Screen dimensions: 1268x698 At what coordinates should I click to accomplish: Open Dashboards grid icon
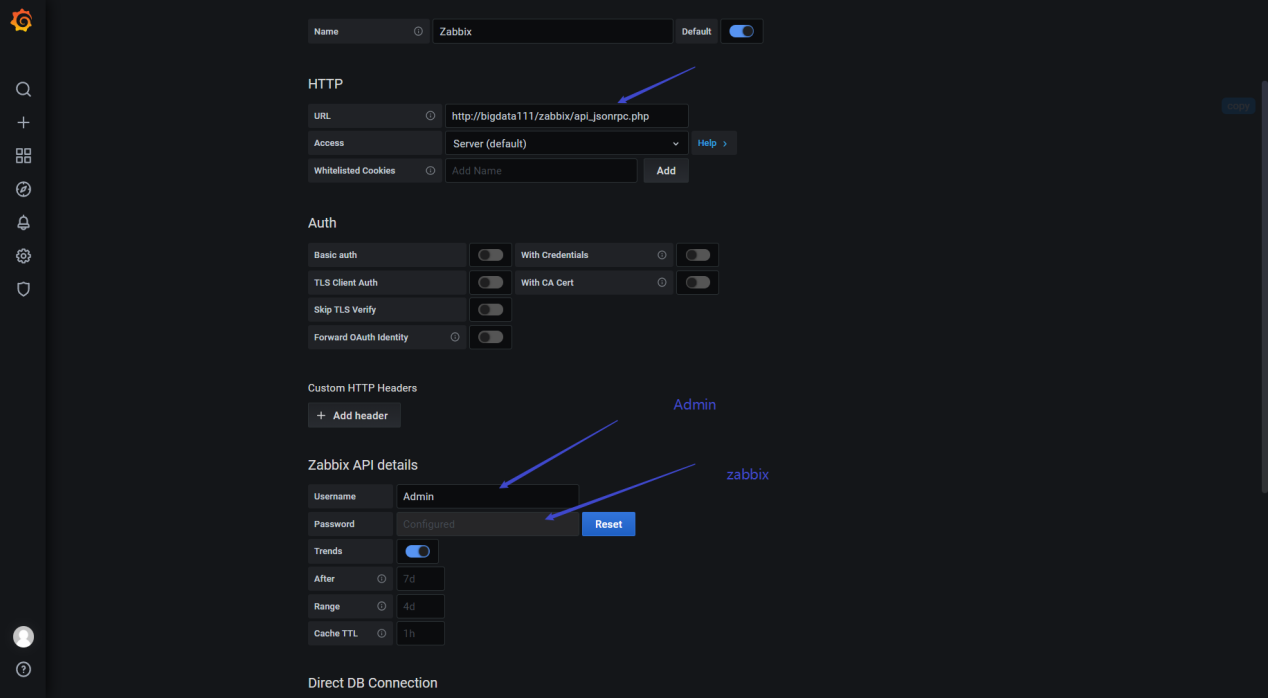23,156
